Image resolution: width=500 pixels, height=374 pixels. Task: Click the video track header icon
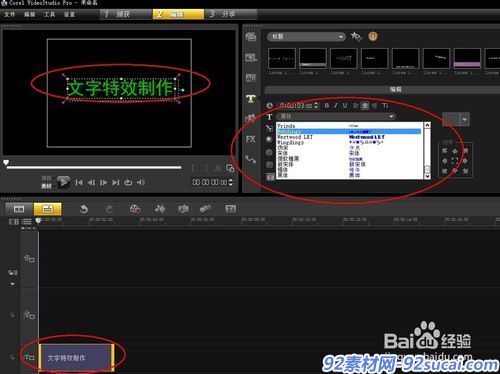point(29,259)
